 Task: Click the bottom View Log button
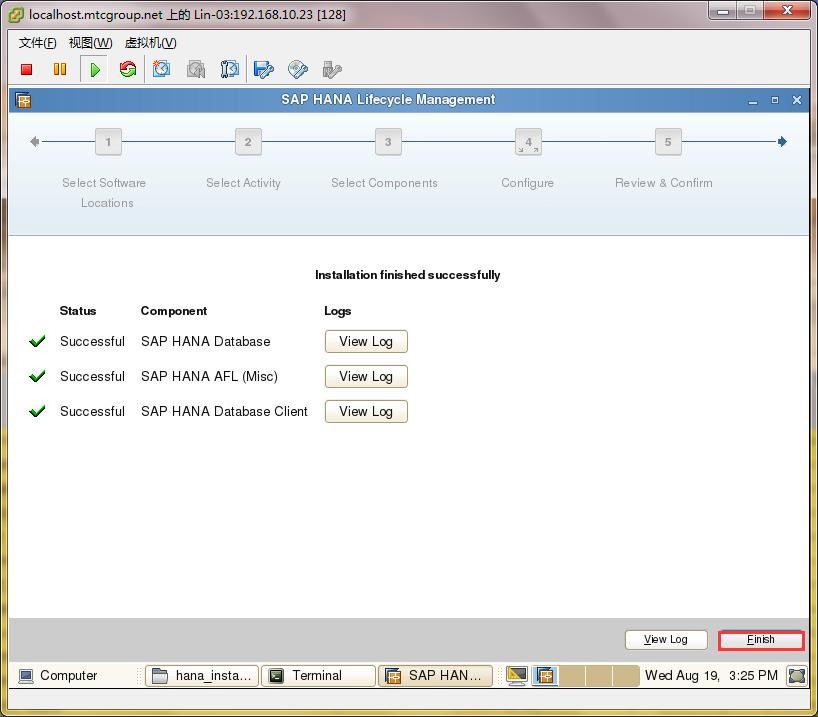666,639
